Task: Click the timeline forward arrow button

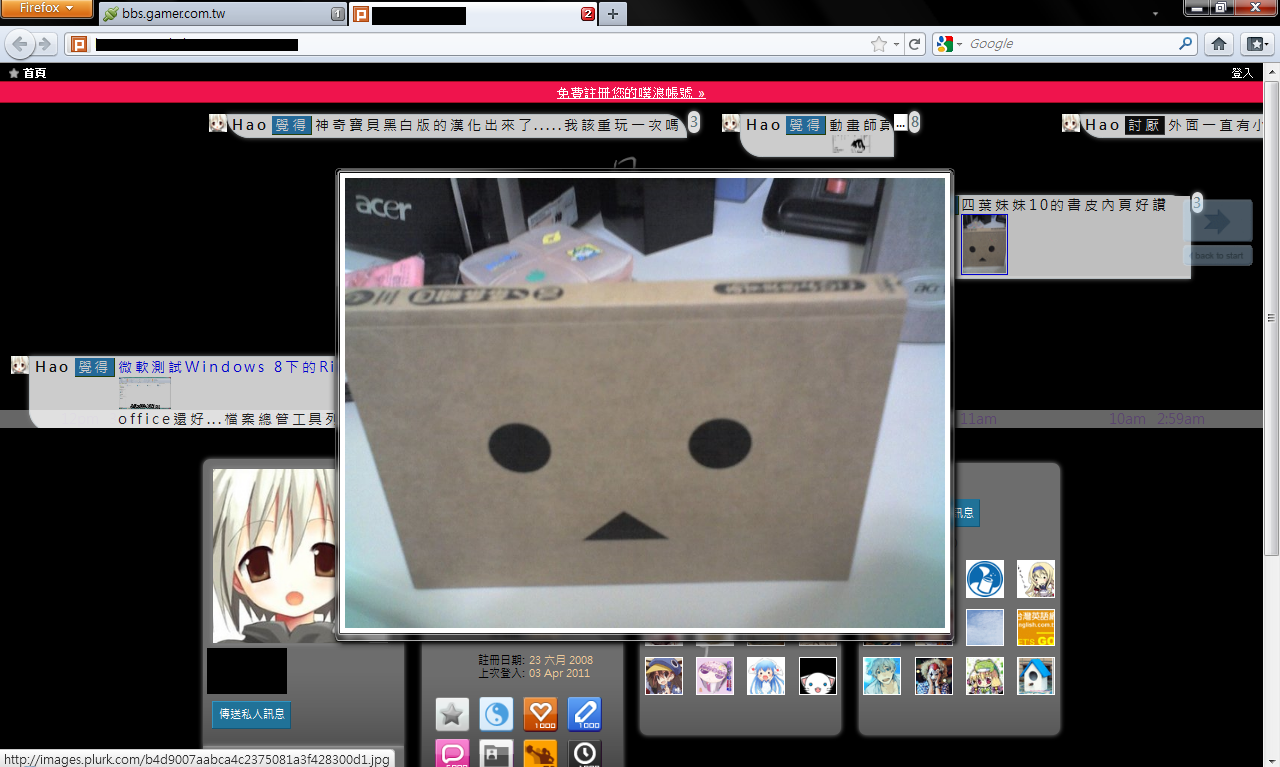Action: click(1217, 221)
